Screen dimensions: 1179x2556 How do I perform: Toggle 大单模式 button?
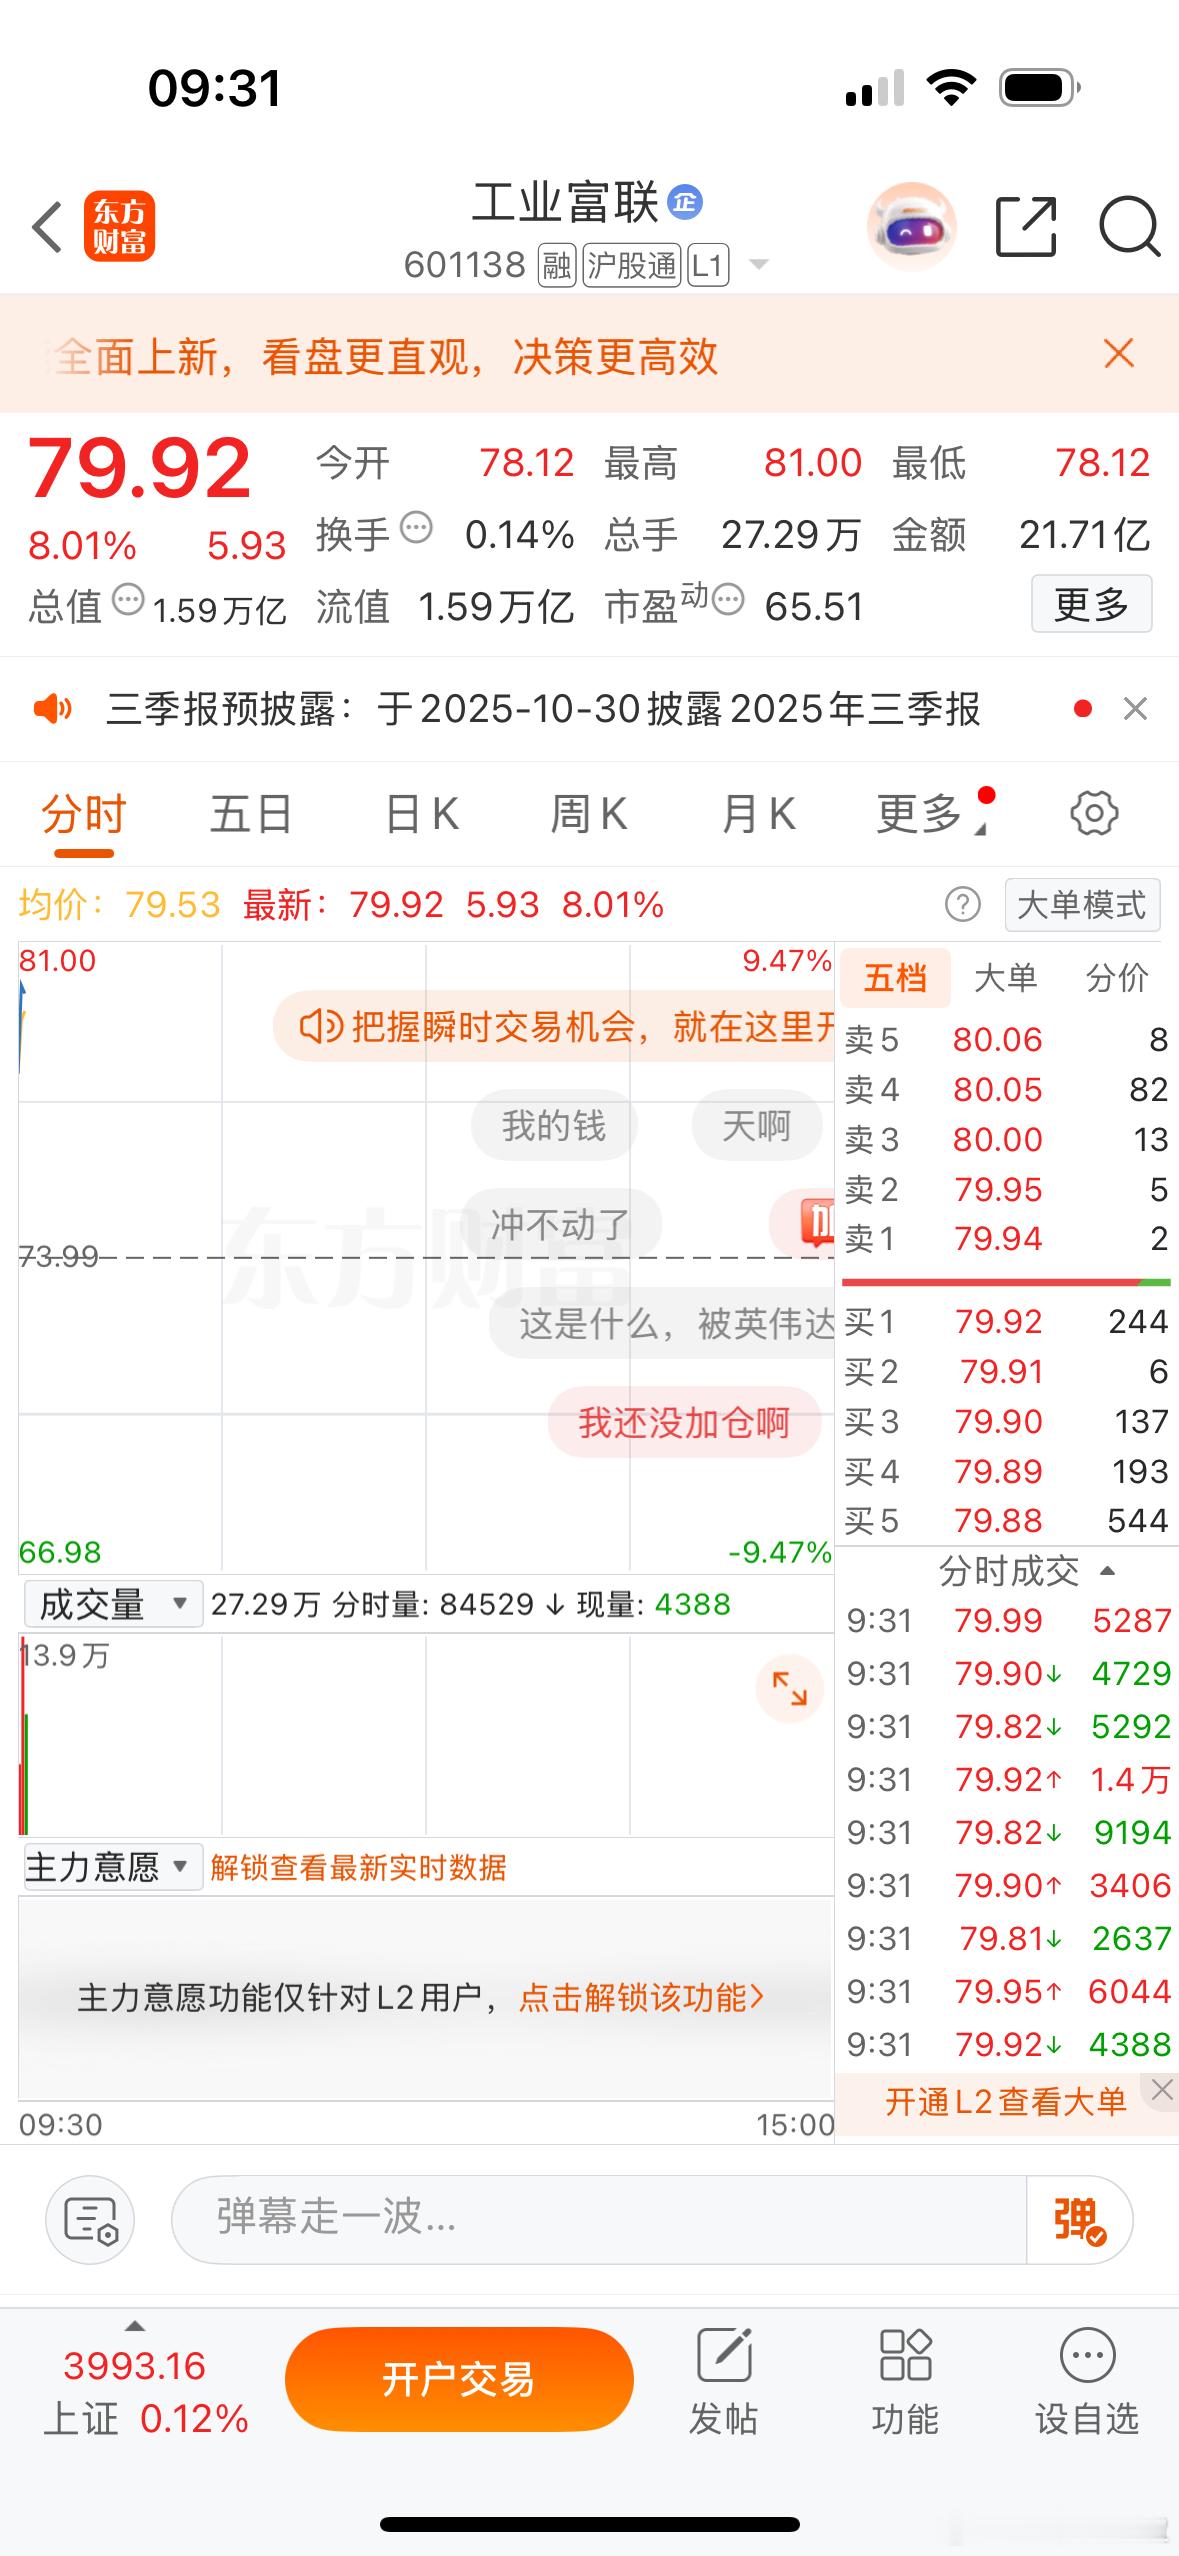tap(1082, 905)
